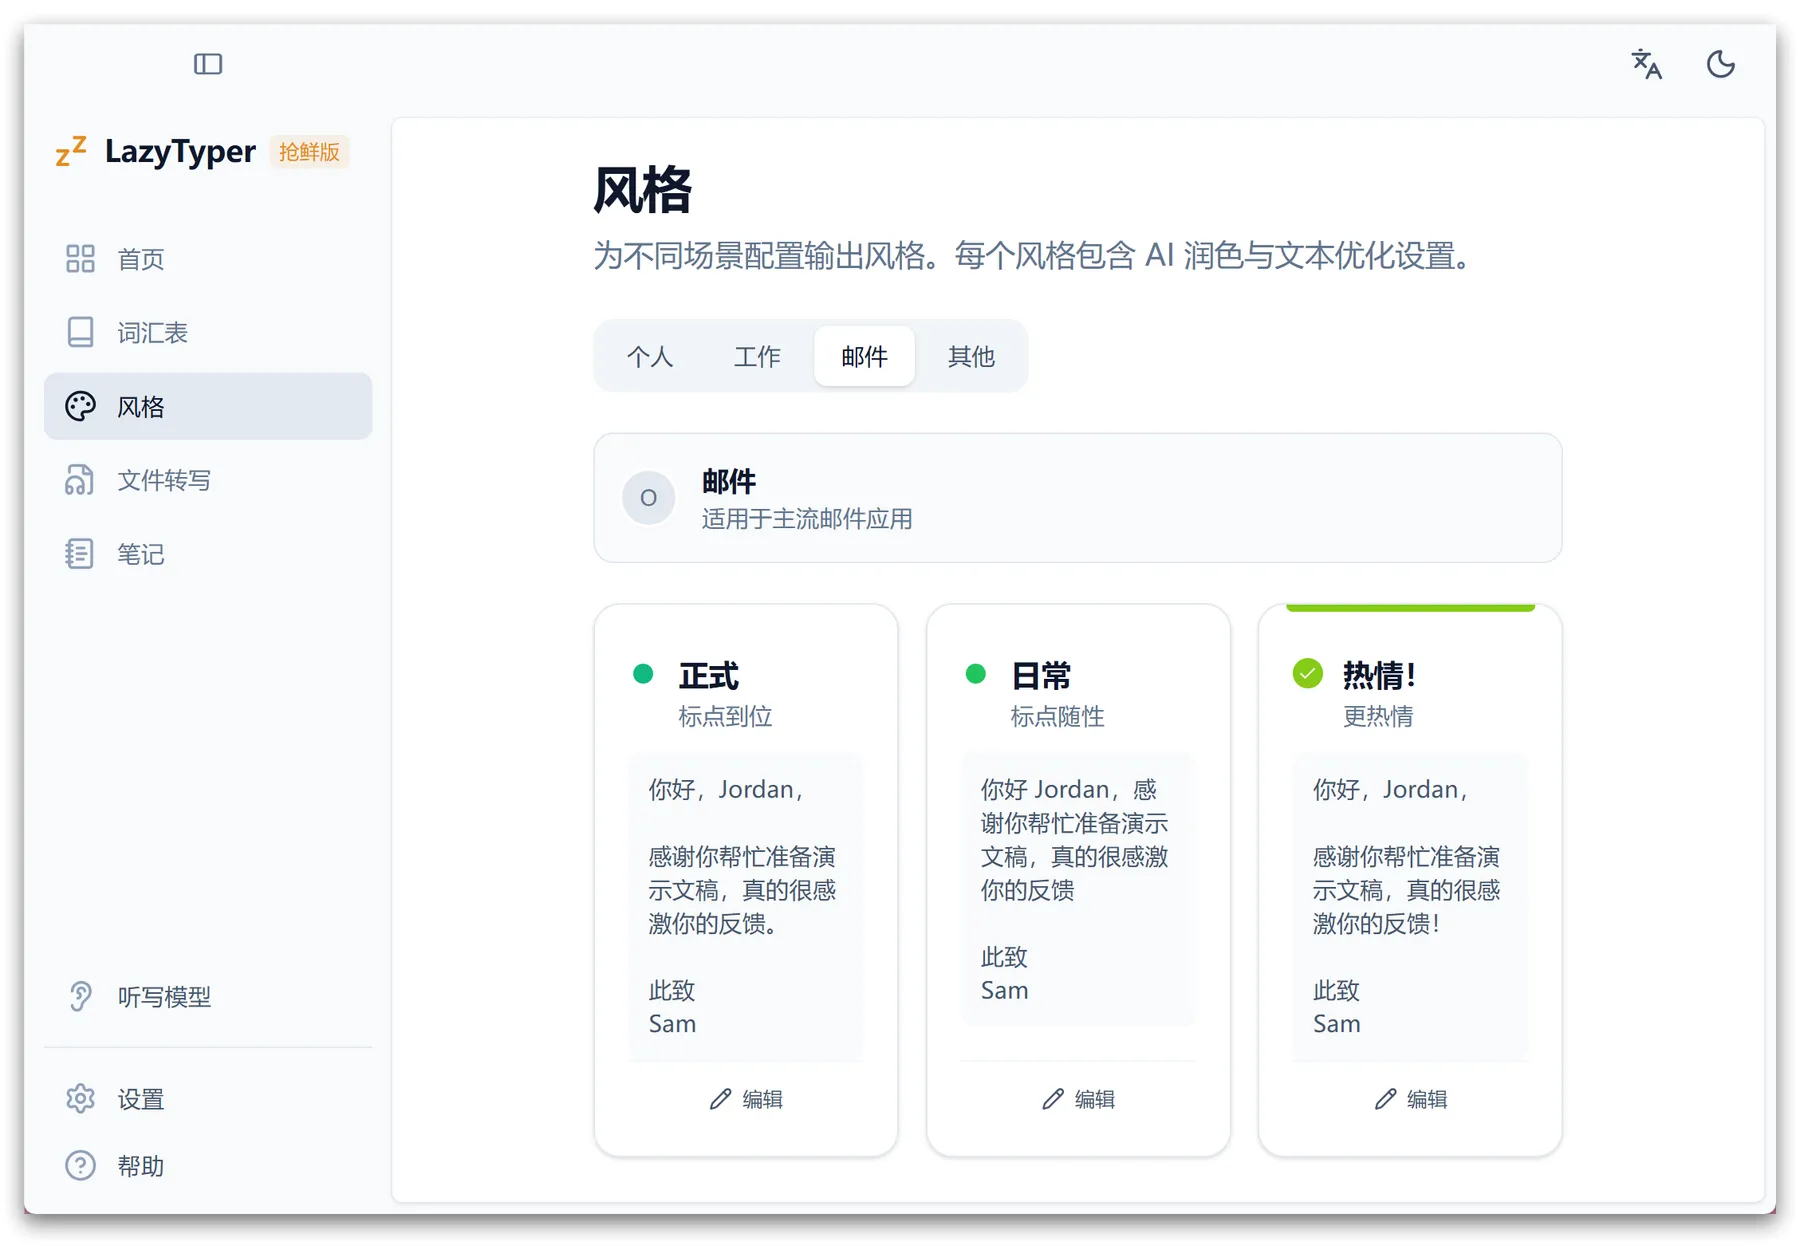
Task: Edit the 正式 style
Action: point(746,1100)
